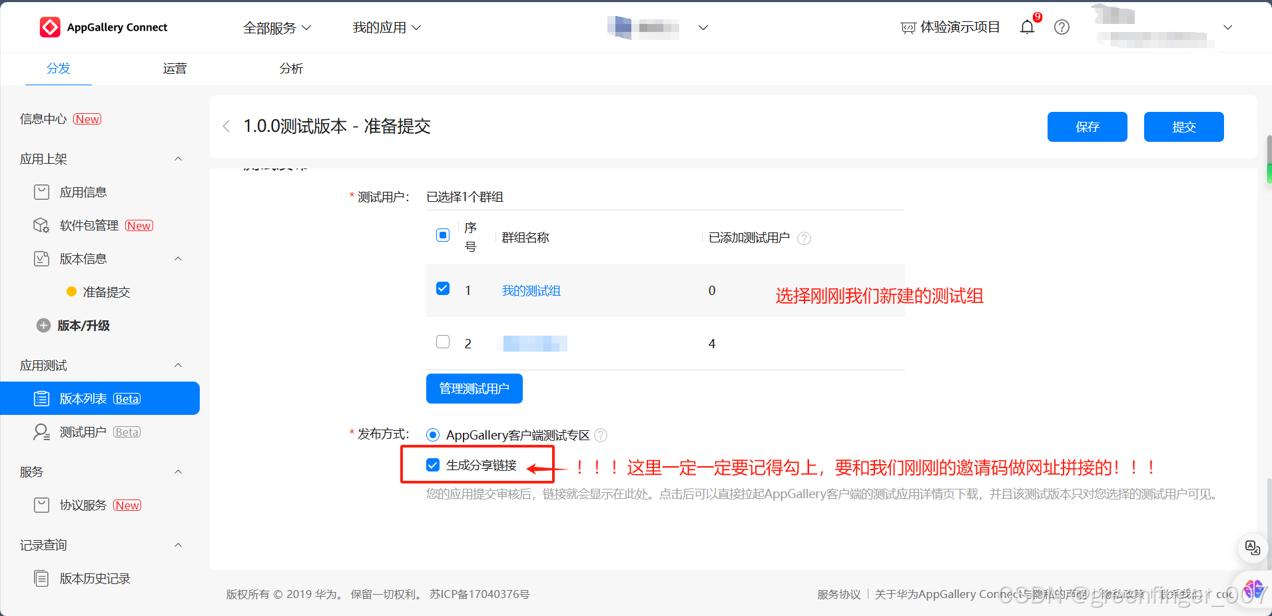Click the help icon beside 已添加测试用户

point(804,238)
